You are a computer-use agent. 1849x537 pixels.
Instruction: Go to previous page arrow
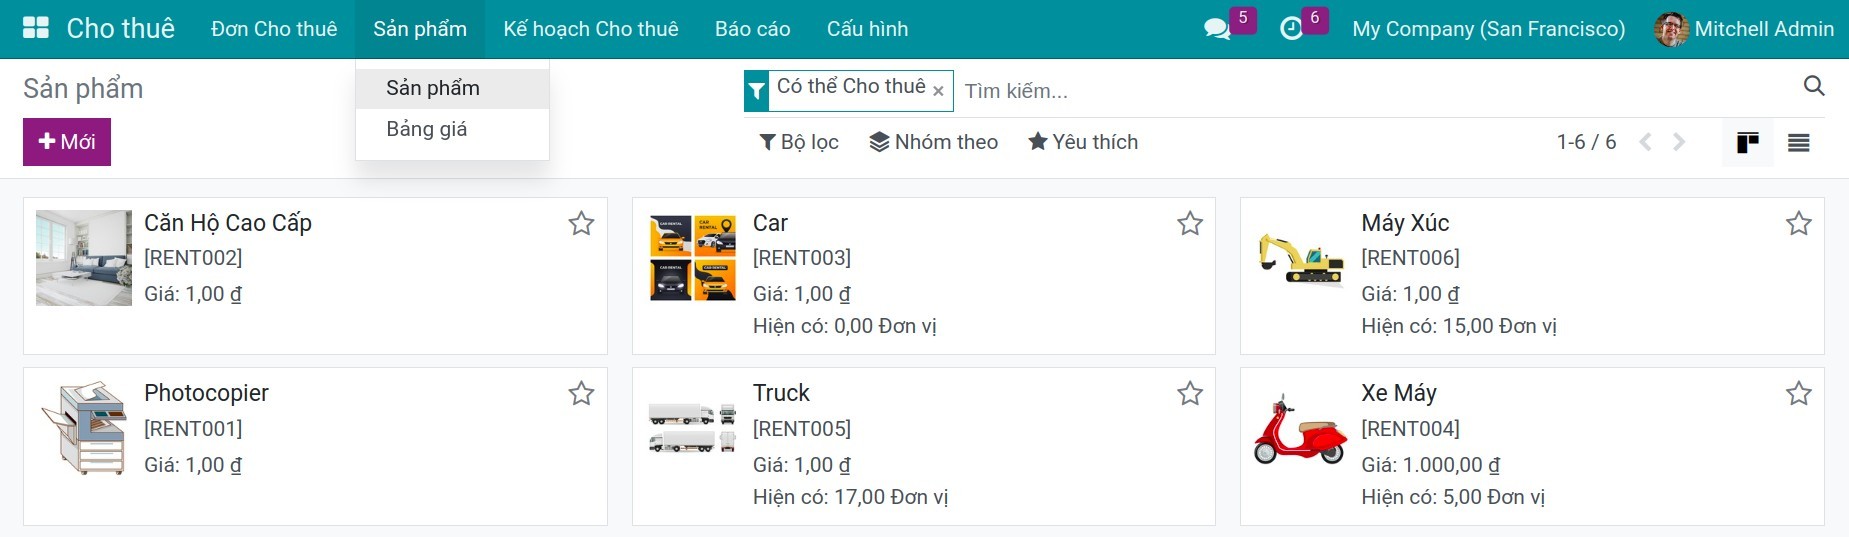[x=1645, y=142]
